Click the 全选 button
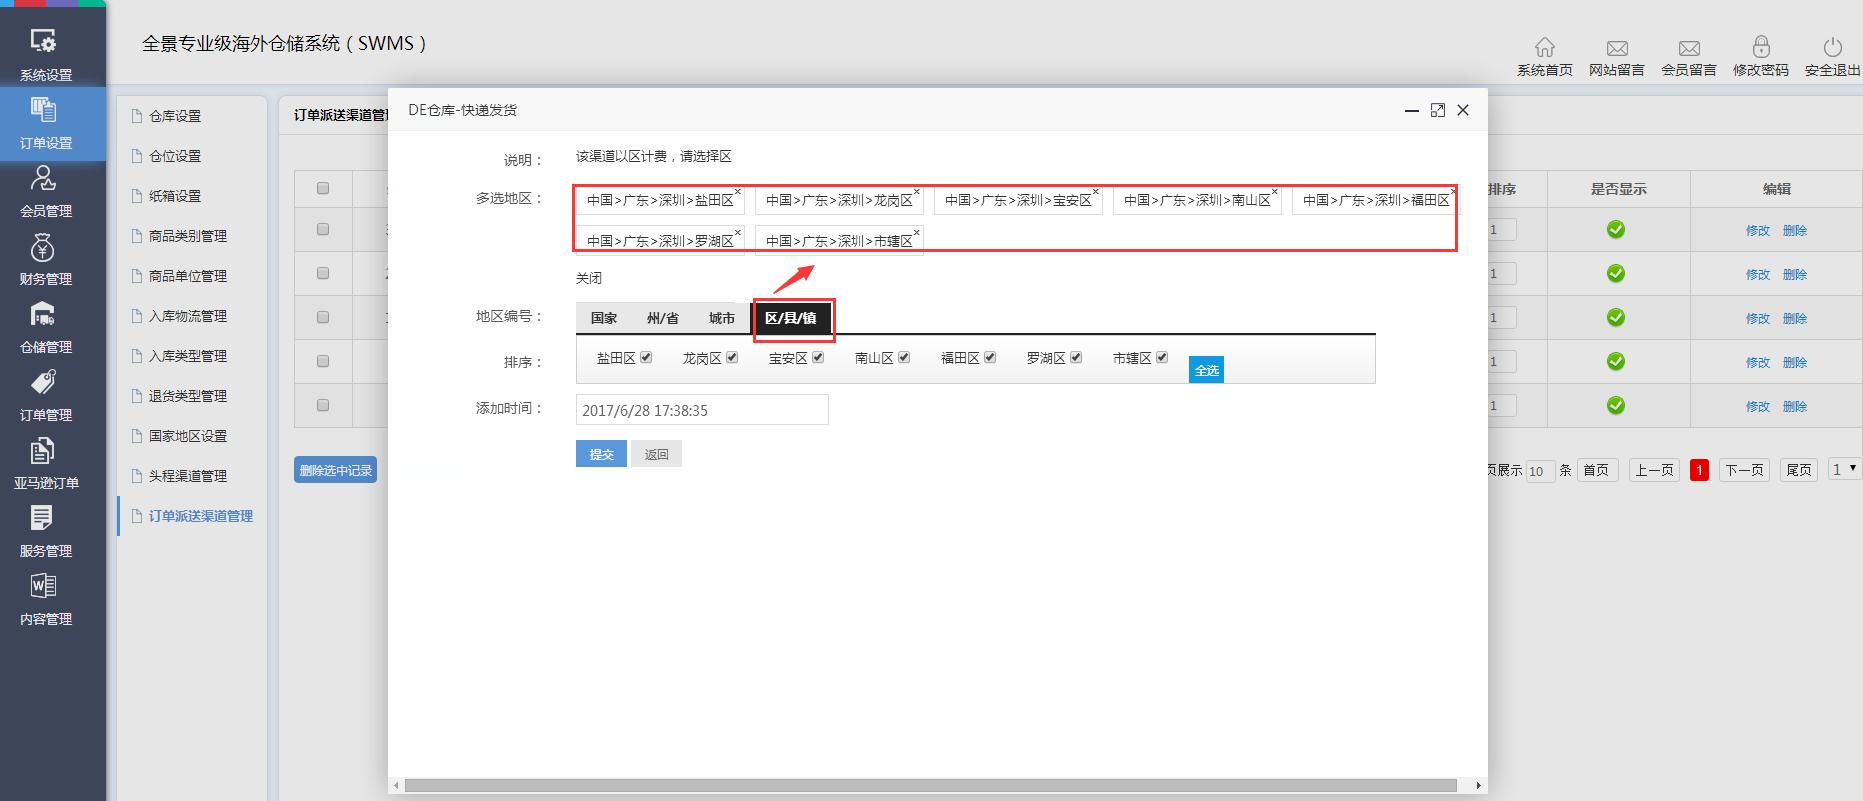 [x=1206, y=370]
